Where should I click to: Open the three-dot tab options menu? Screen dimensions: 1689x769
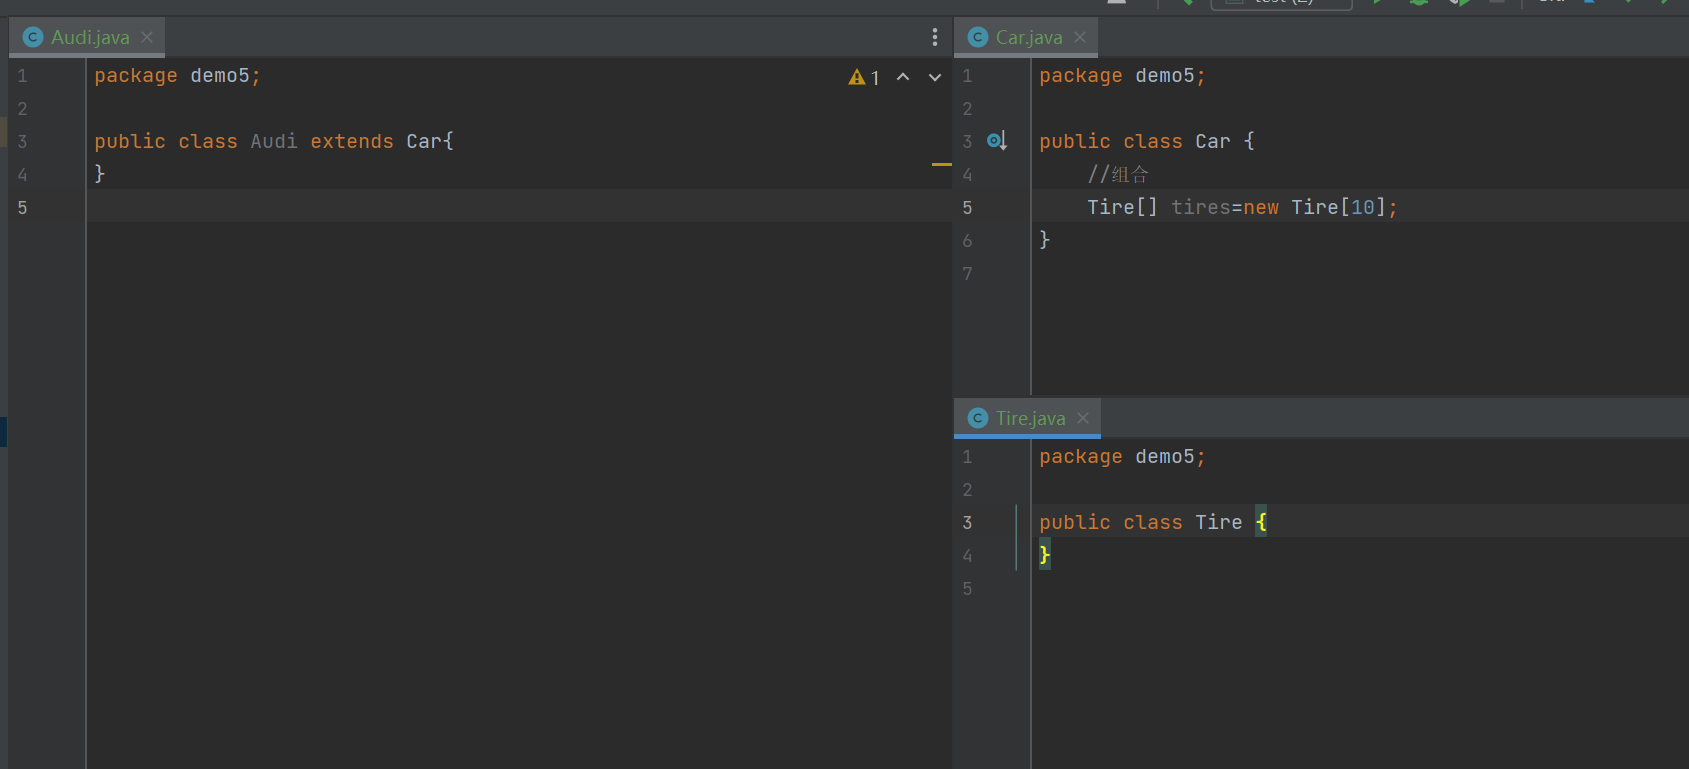click(935, 37)
